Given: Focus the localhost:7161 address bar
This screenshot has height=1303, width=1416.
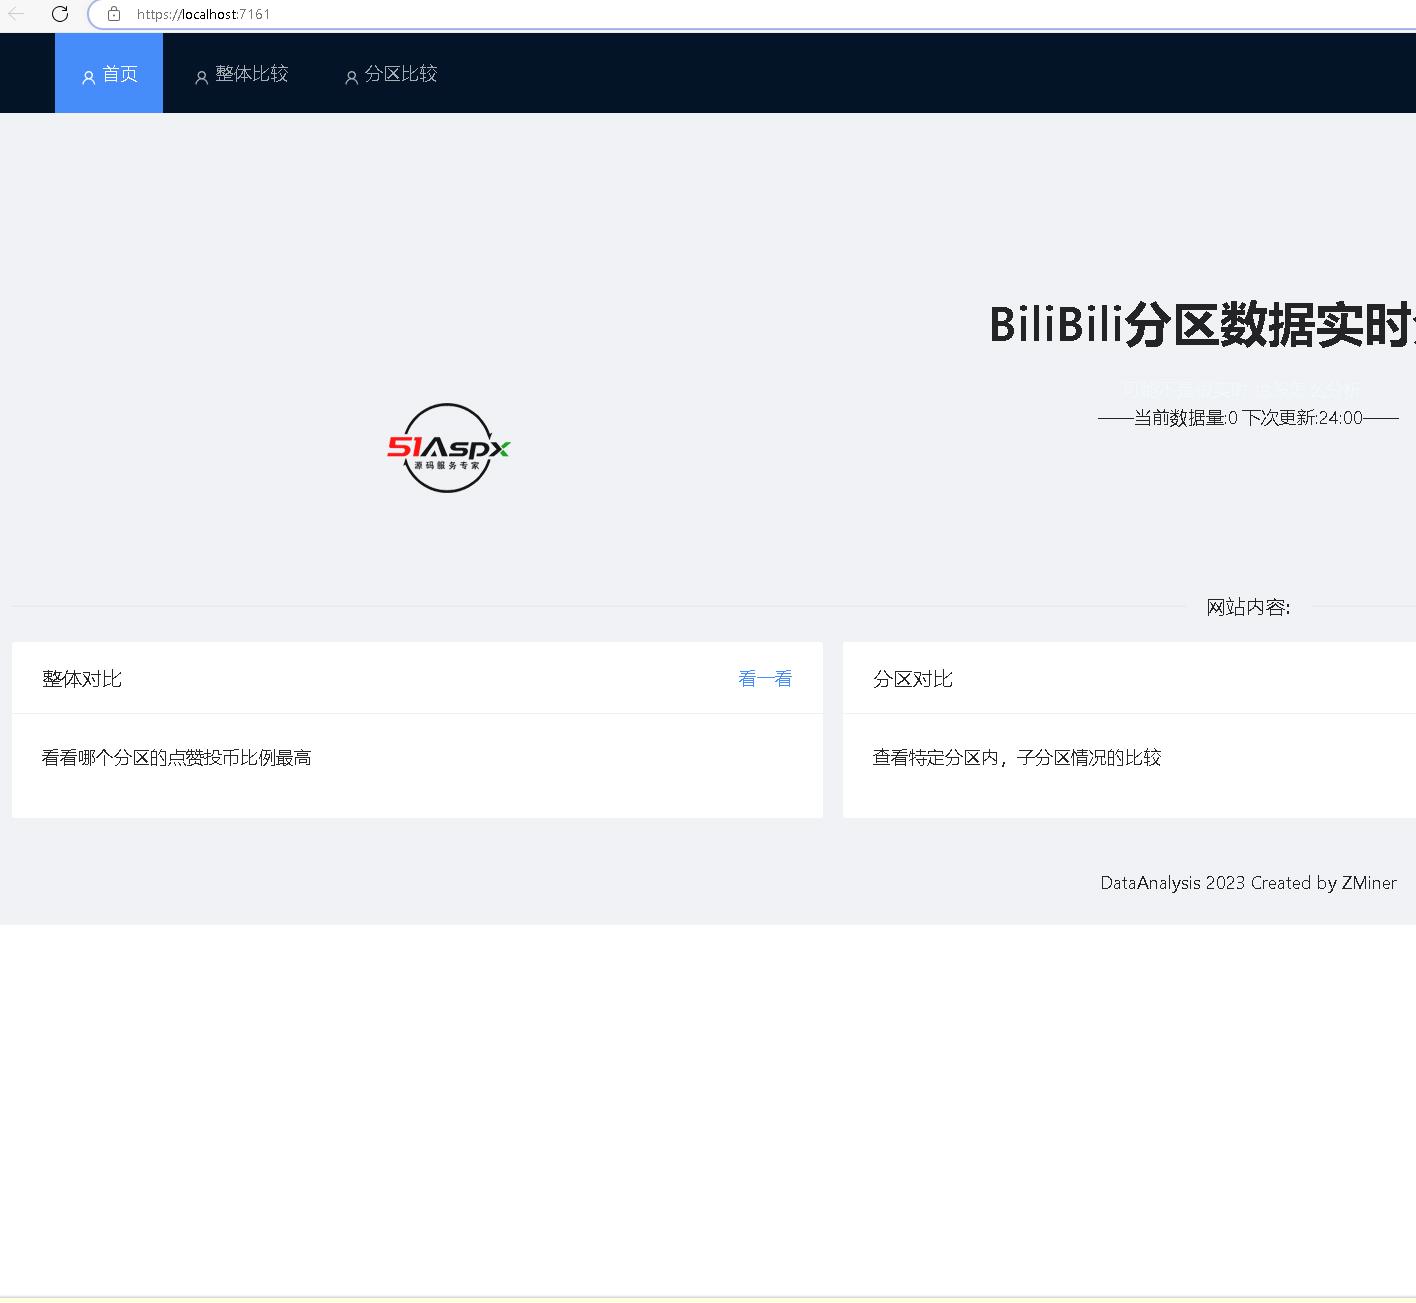Looking at the screenshot, I should tap(752, 14).
